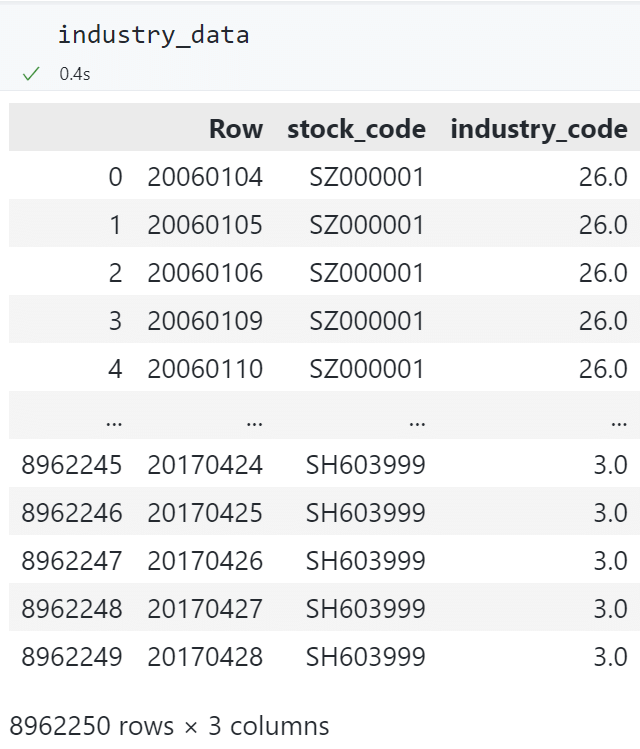This screenshot has width=640, height=749.
Task: Click the green execution success checkmark
Action: pos(32,74)
